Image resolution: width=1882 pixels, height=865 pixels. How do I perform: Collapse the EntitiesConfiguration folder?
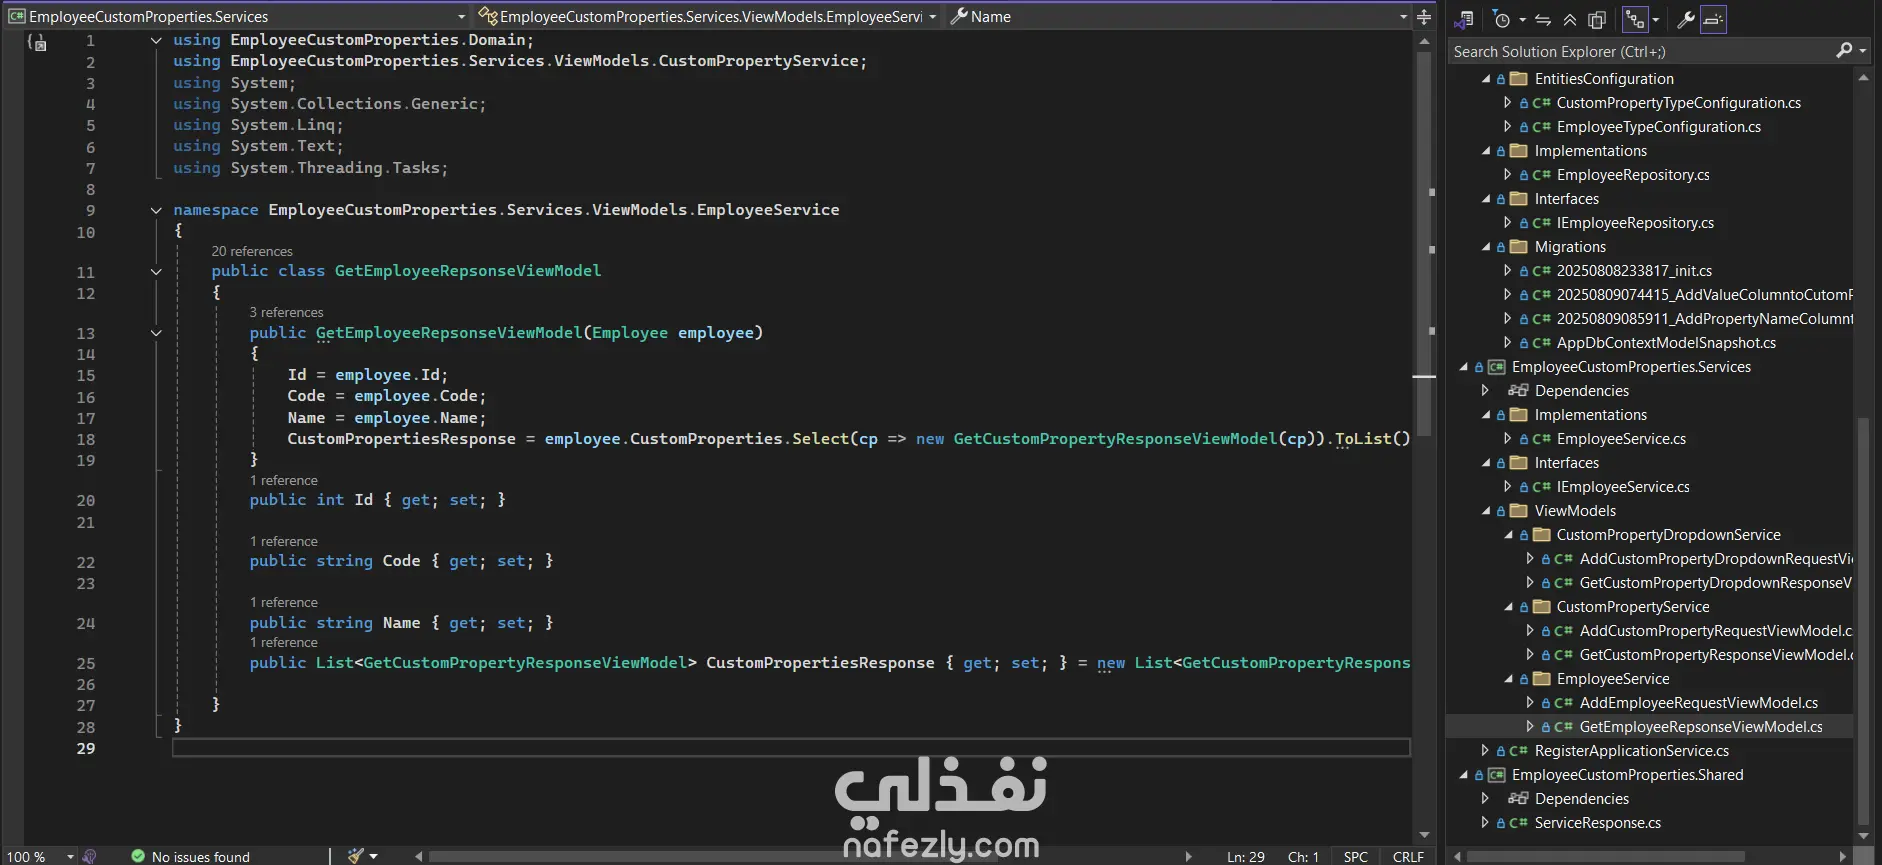(x=1486, y=79)
